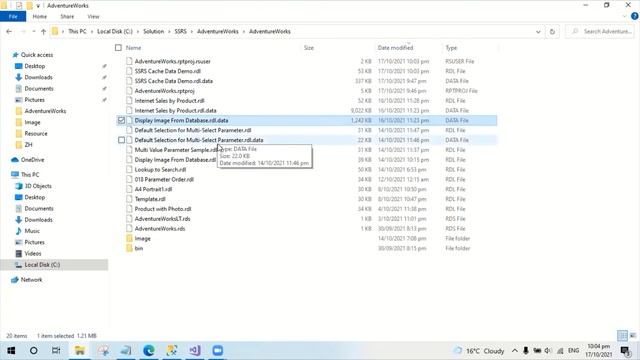Select Internet Sales by Product.rdl file
The width and height of the screenshot is (640, 360).
tap(169, 100)
